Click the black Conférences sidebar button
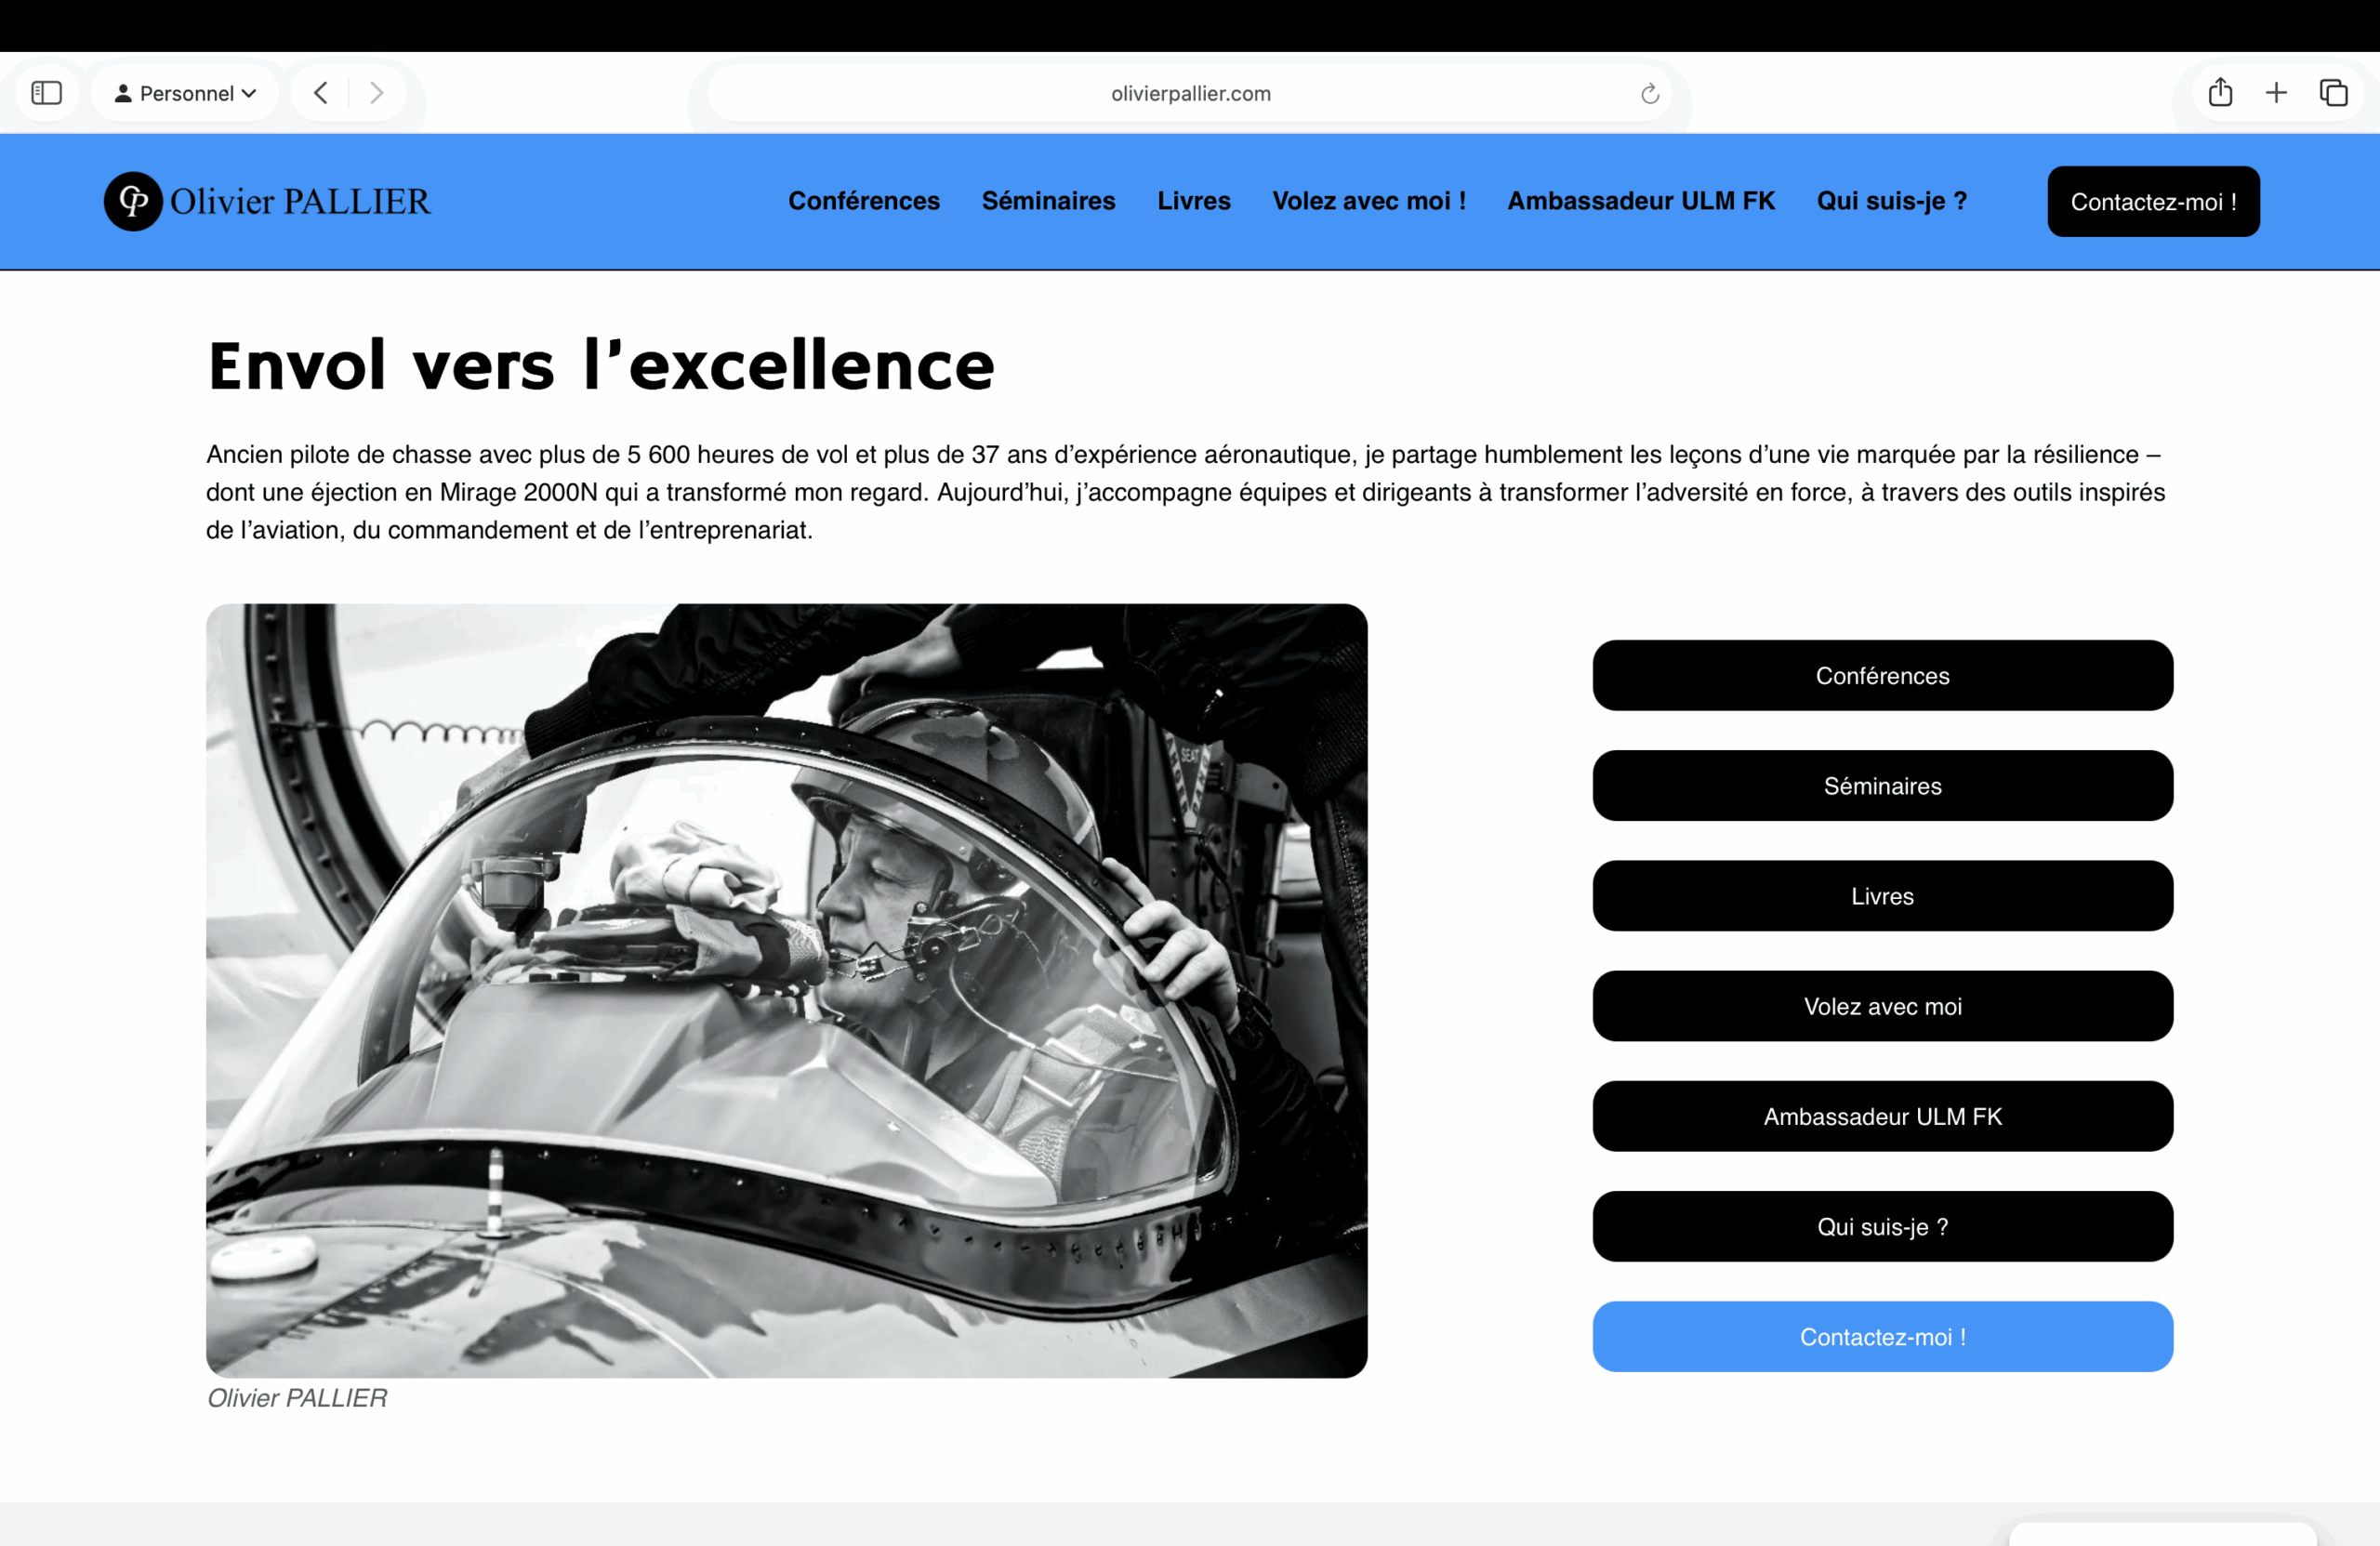Viewport: 2380px width, 1546px height. (x=1881, y=676)
